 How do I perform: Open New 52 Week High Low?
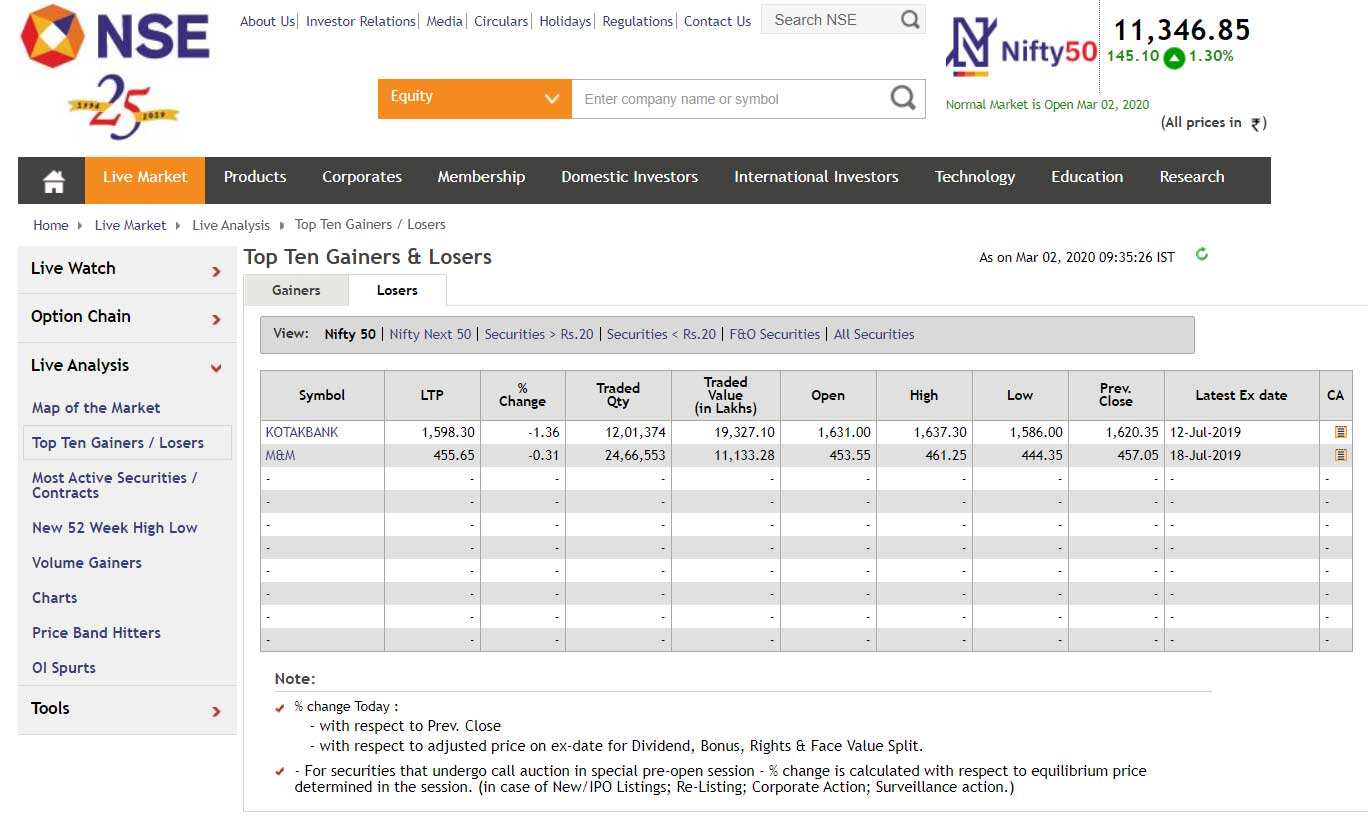pyautogui.click(x=115, y=528)
